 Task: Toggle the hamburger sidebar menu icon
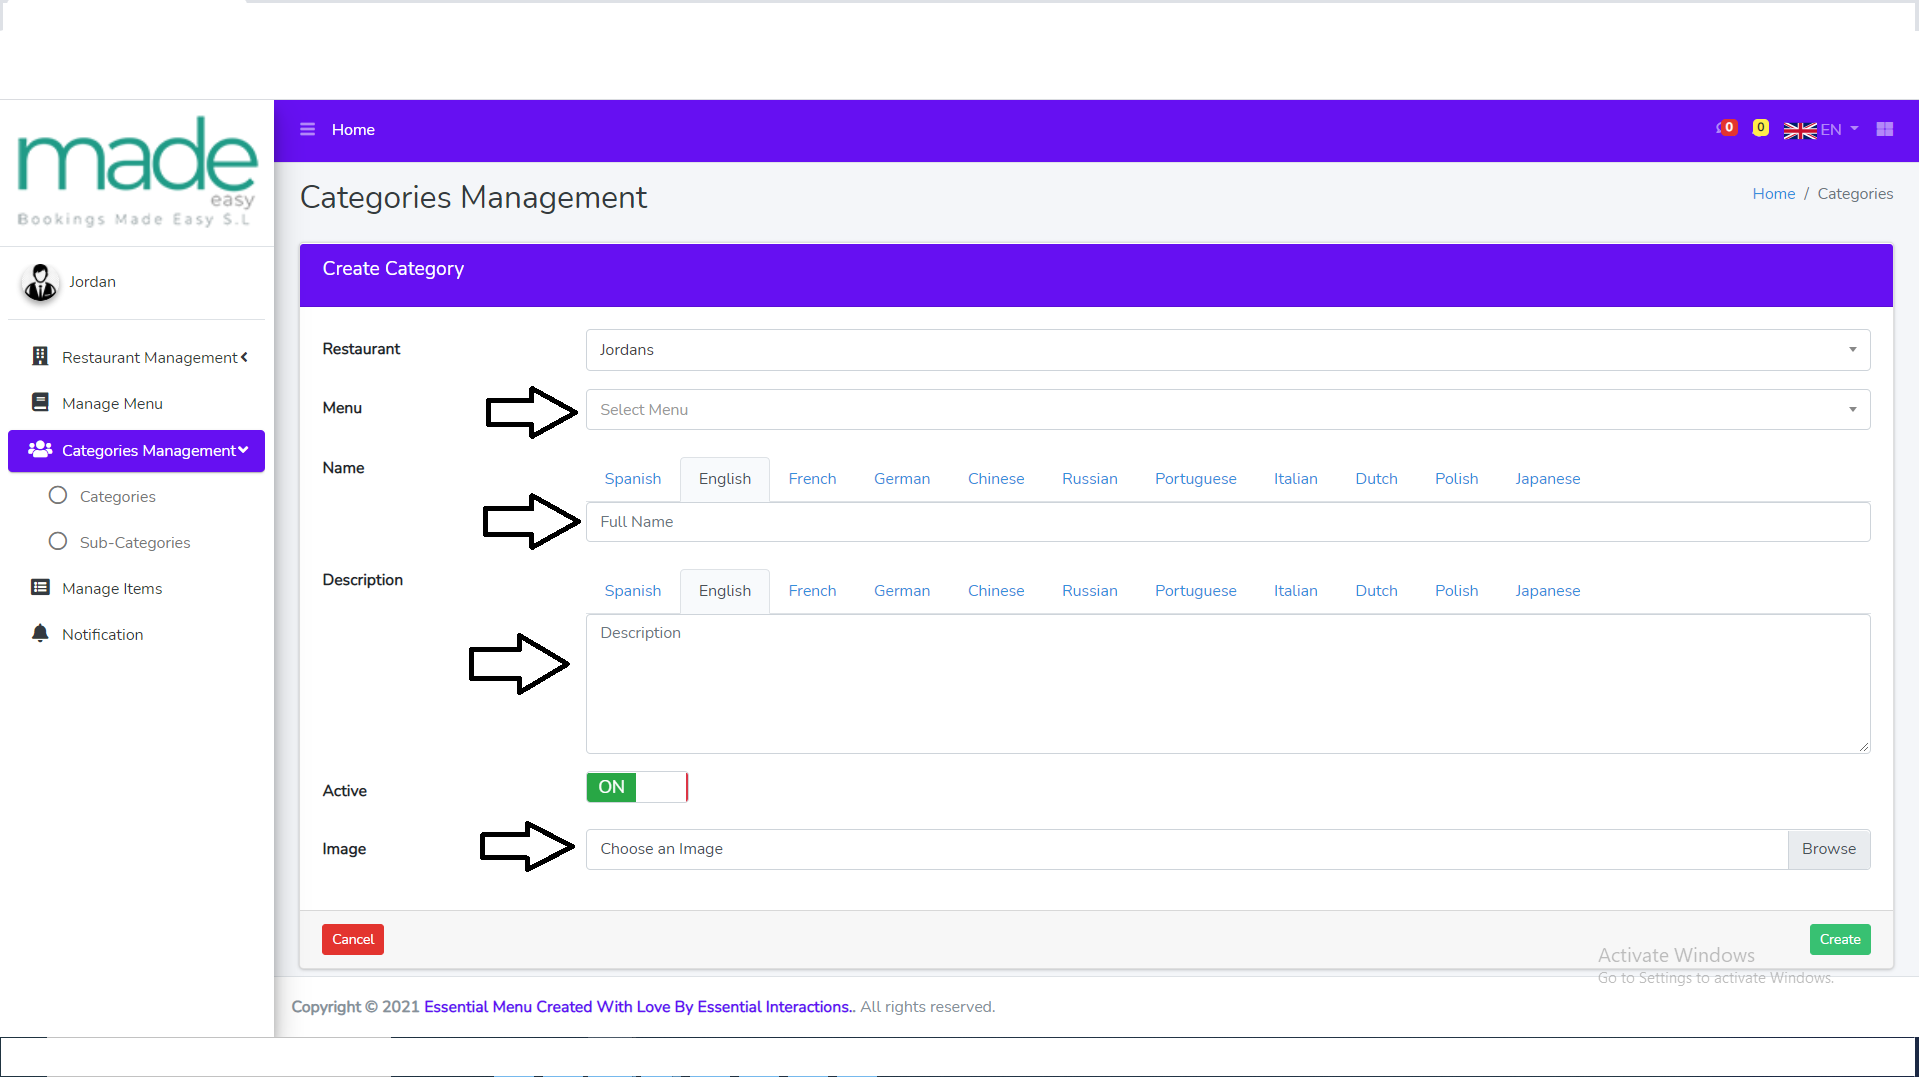[x=307, y=130]
